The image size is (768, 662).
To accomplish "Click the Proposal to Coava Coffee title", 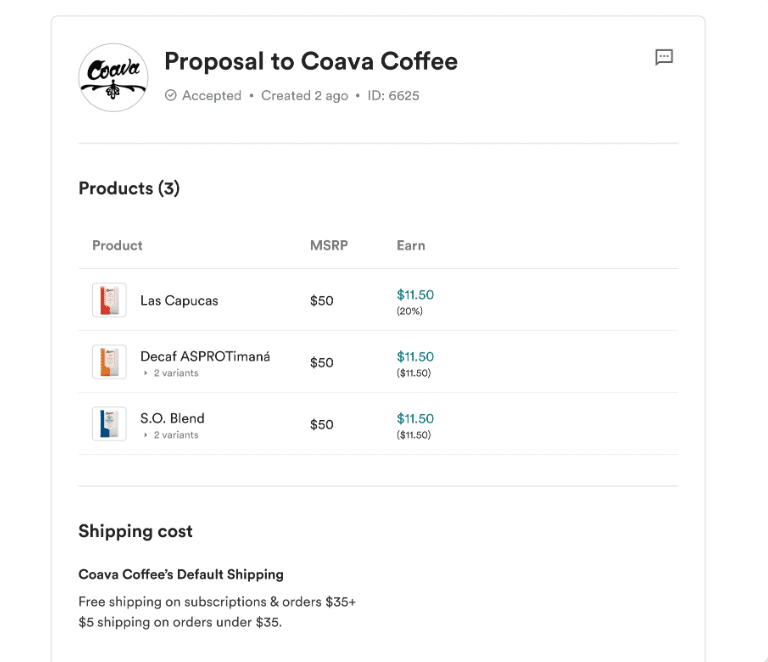I will (310, 61).
